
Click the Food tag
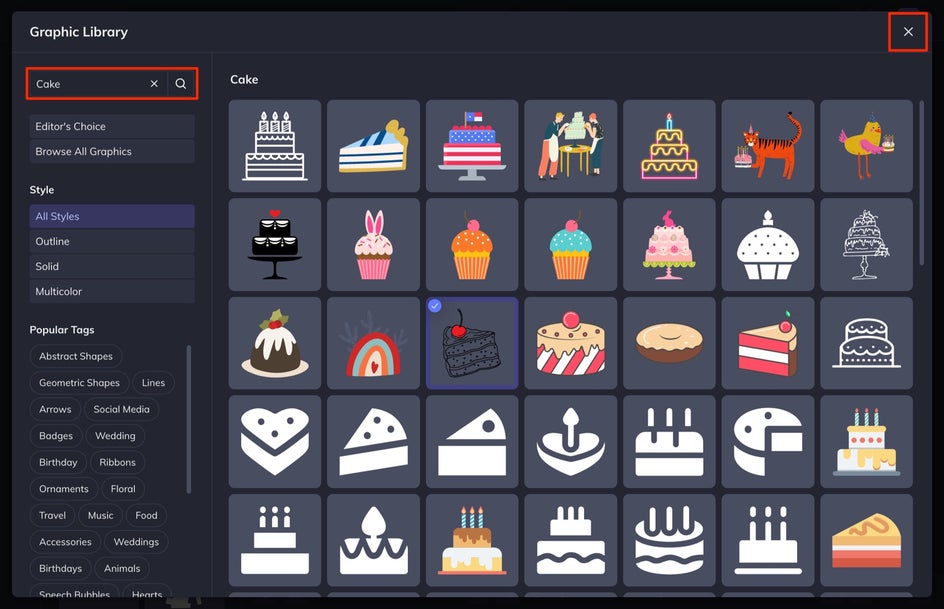[x=146, y=515]
